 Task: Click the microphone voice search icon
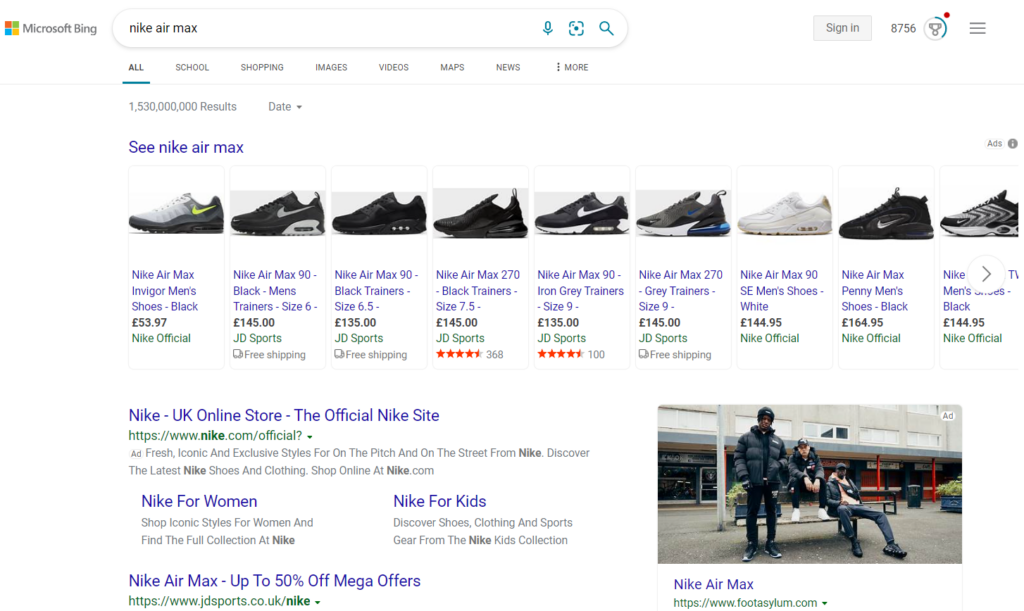click(547, 28)
